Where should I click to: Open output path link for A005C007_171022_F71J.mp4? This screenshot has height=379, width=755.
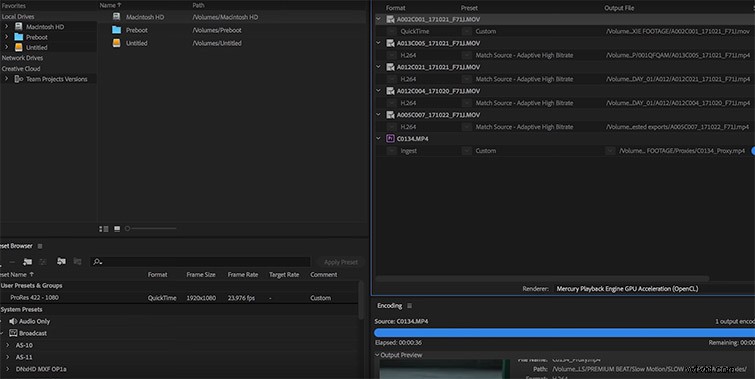pyautogui.click(x=678, y=127)
